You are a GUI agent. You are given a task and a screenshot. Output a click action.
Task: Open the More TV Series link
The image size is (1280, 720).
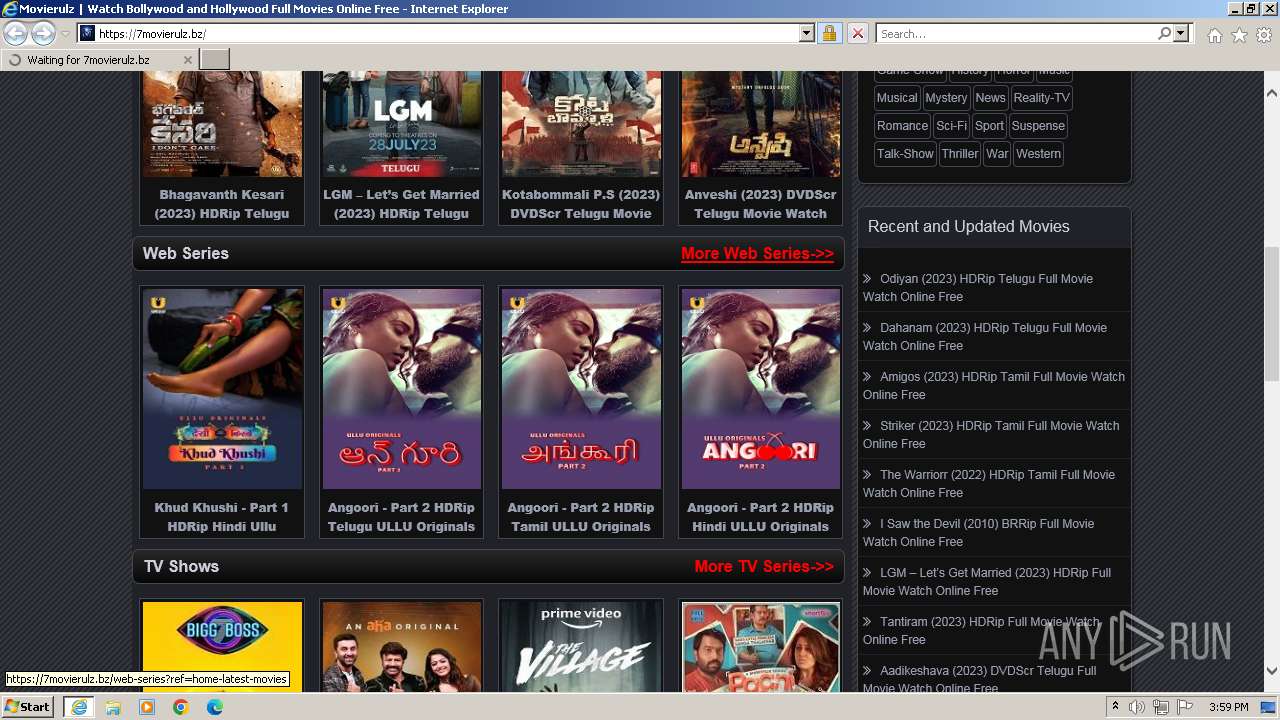764,567
